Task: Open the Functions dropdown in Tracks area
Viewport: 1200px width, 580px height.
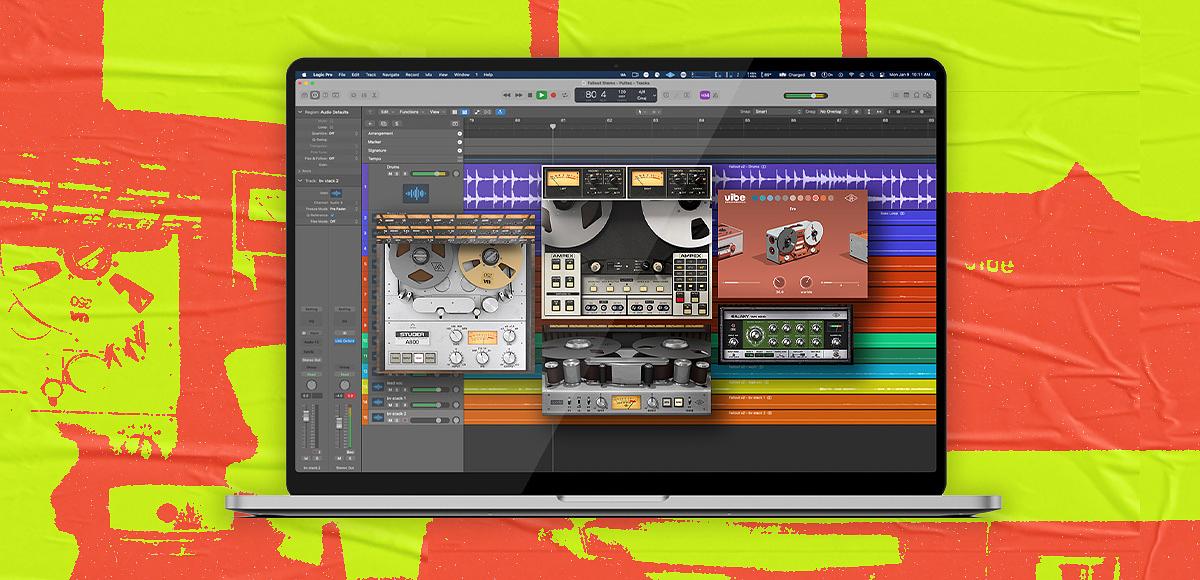Action: click(411, 112)
